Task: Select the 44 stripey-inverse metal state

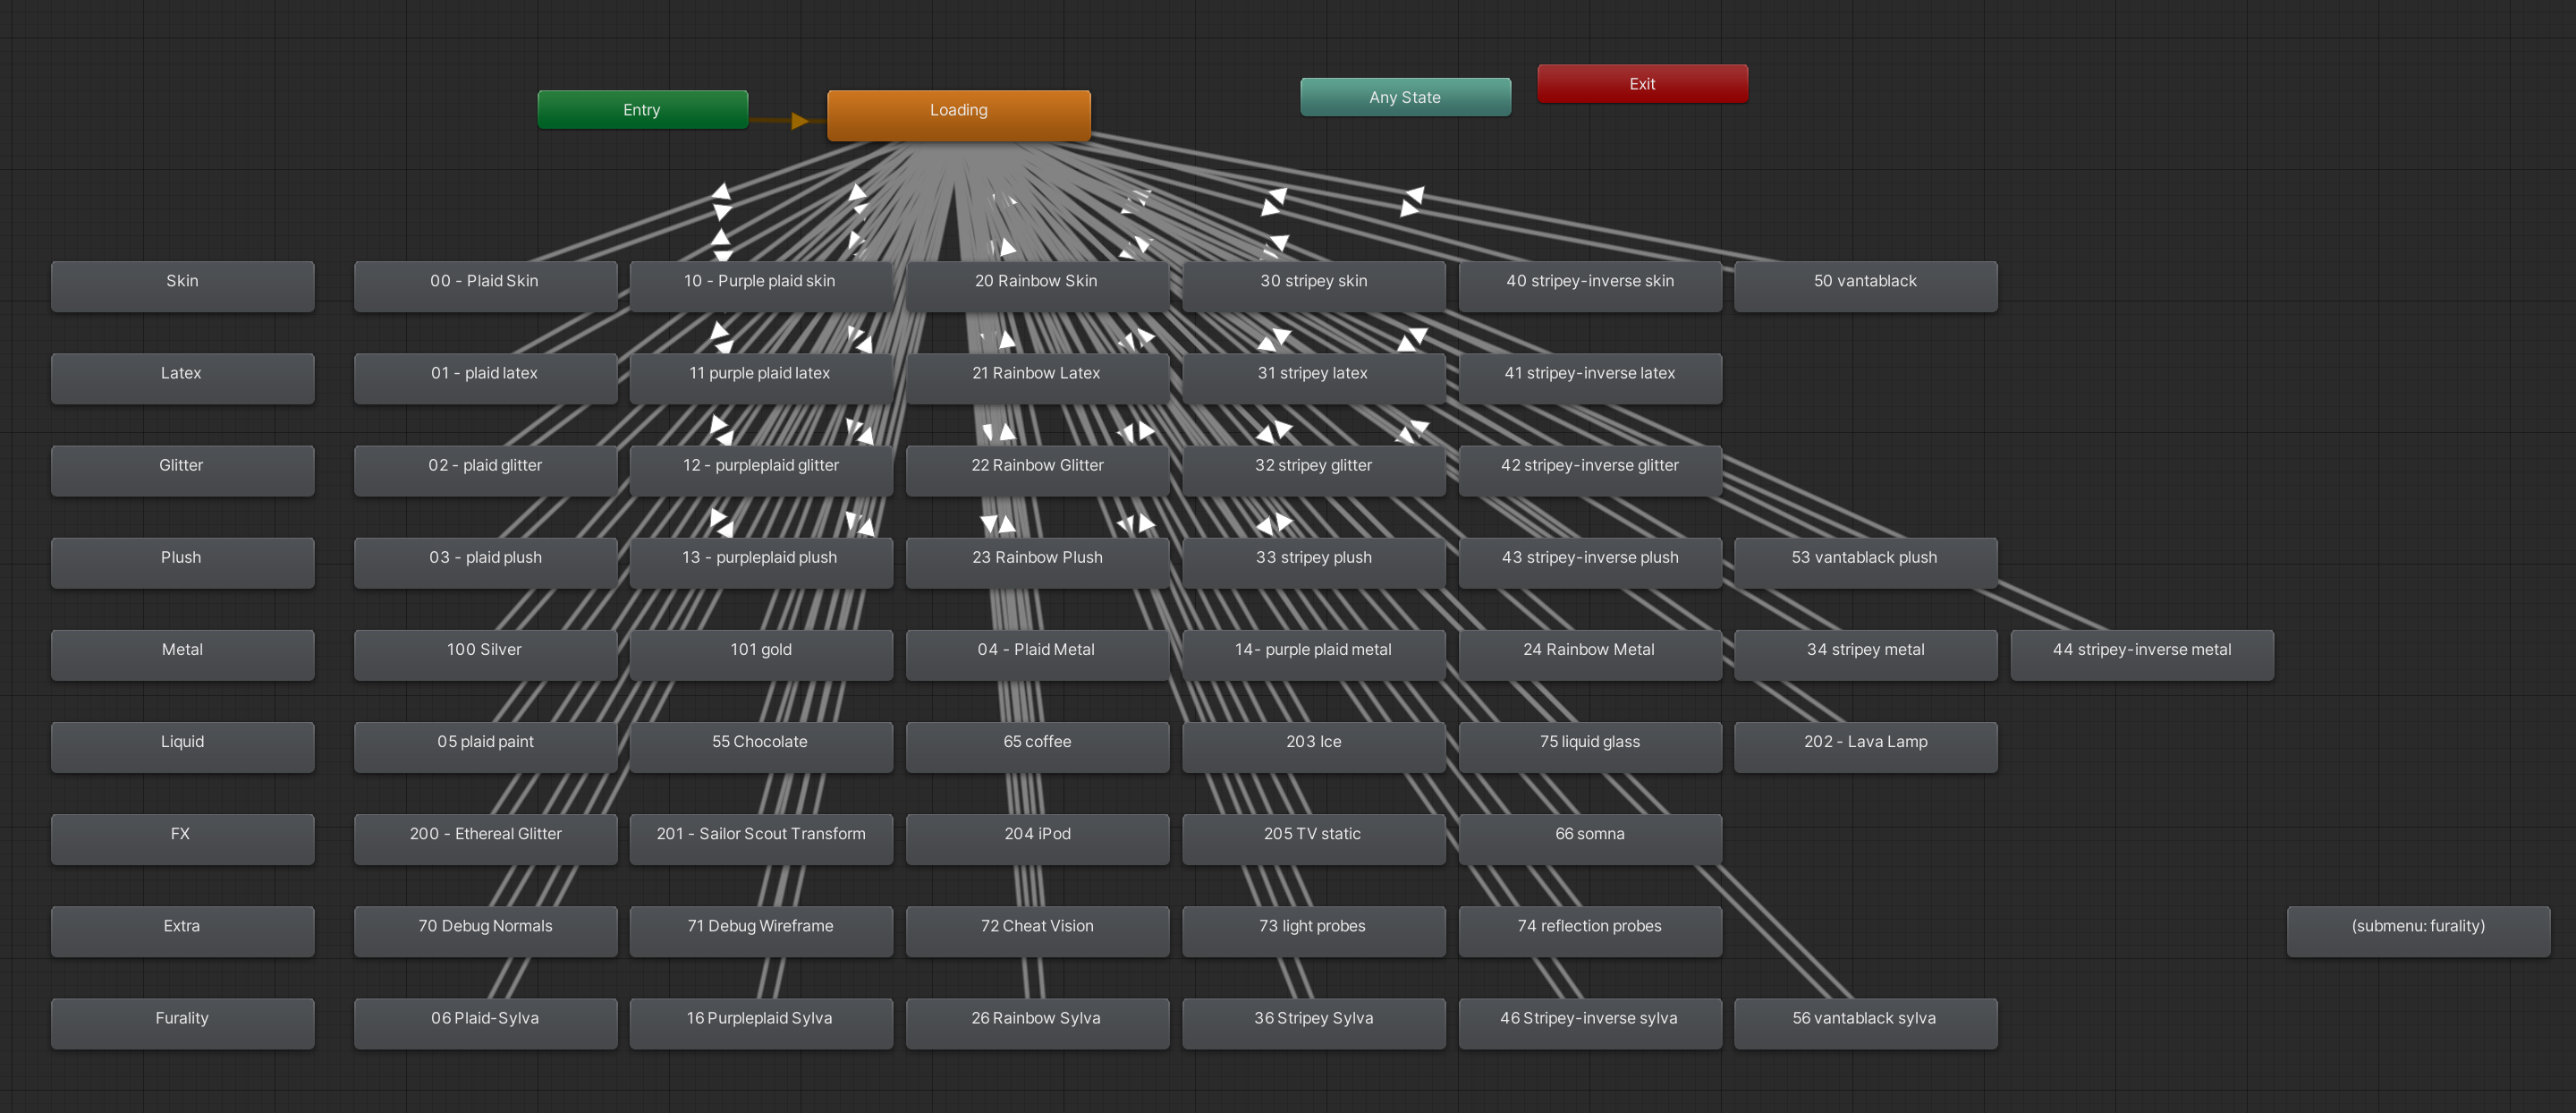Action: coord(2141,650)
